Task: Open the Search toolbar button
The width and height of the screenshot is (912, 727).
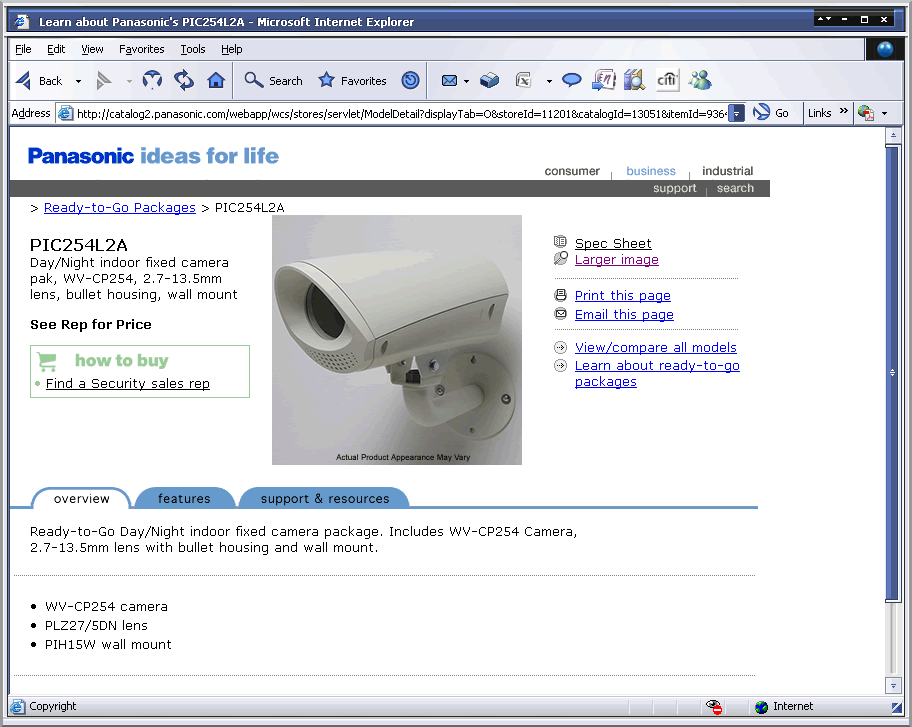Action: 273,80
